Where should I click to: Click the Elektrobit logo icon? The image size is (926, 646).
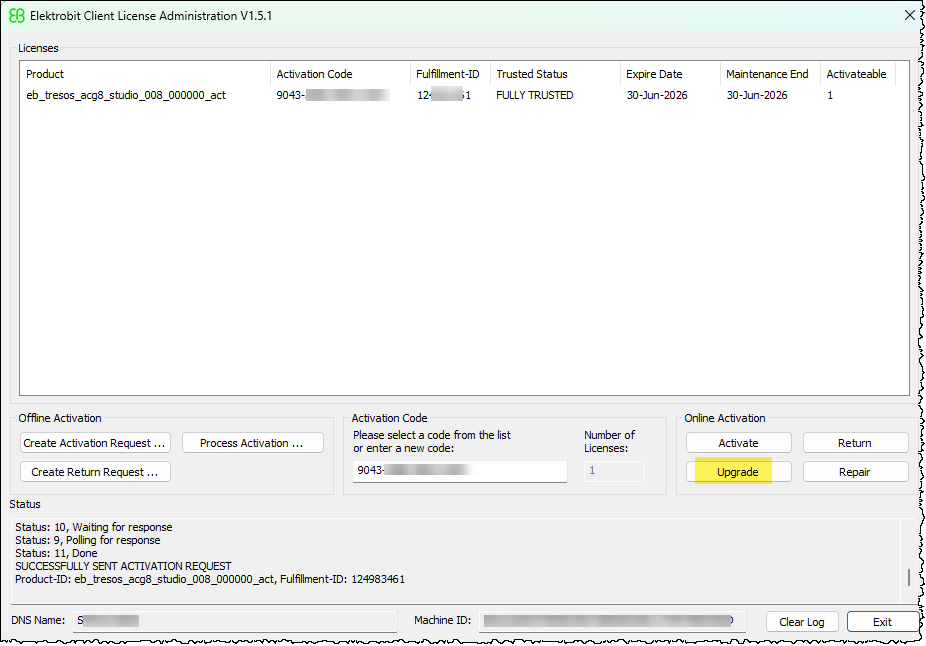pos(16,15)
